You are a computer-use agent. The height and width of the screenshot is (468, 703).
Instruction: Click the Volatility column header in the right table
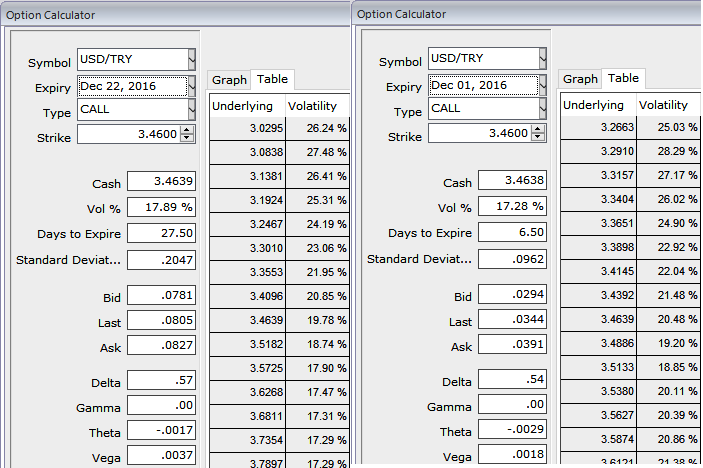tap(664, 105)
